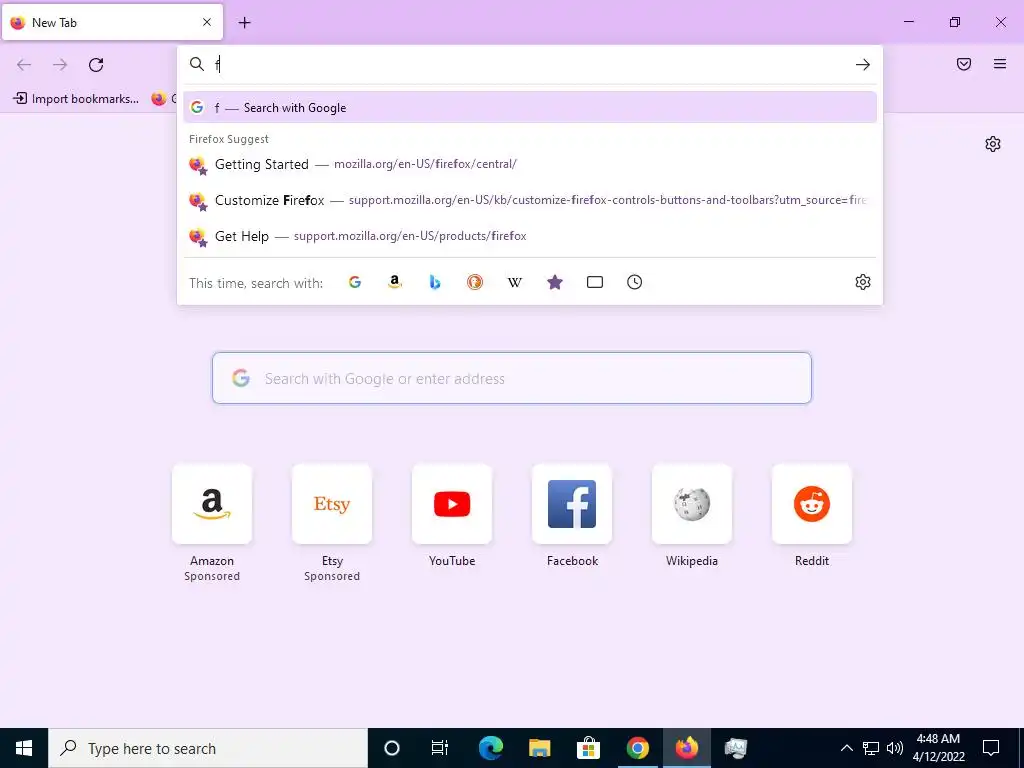The image size is (1024, 768).
Task: Search this time with Bing icon
Action: pyautogui.click(x=435, y=282)
